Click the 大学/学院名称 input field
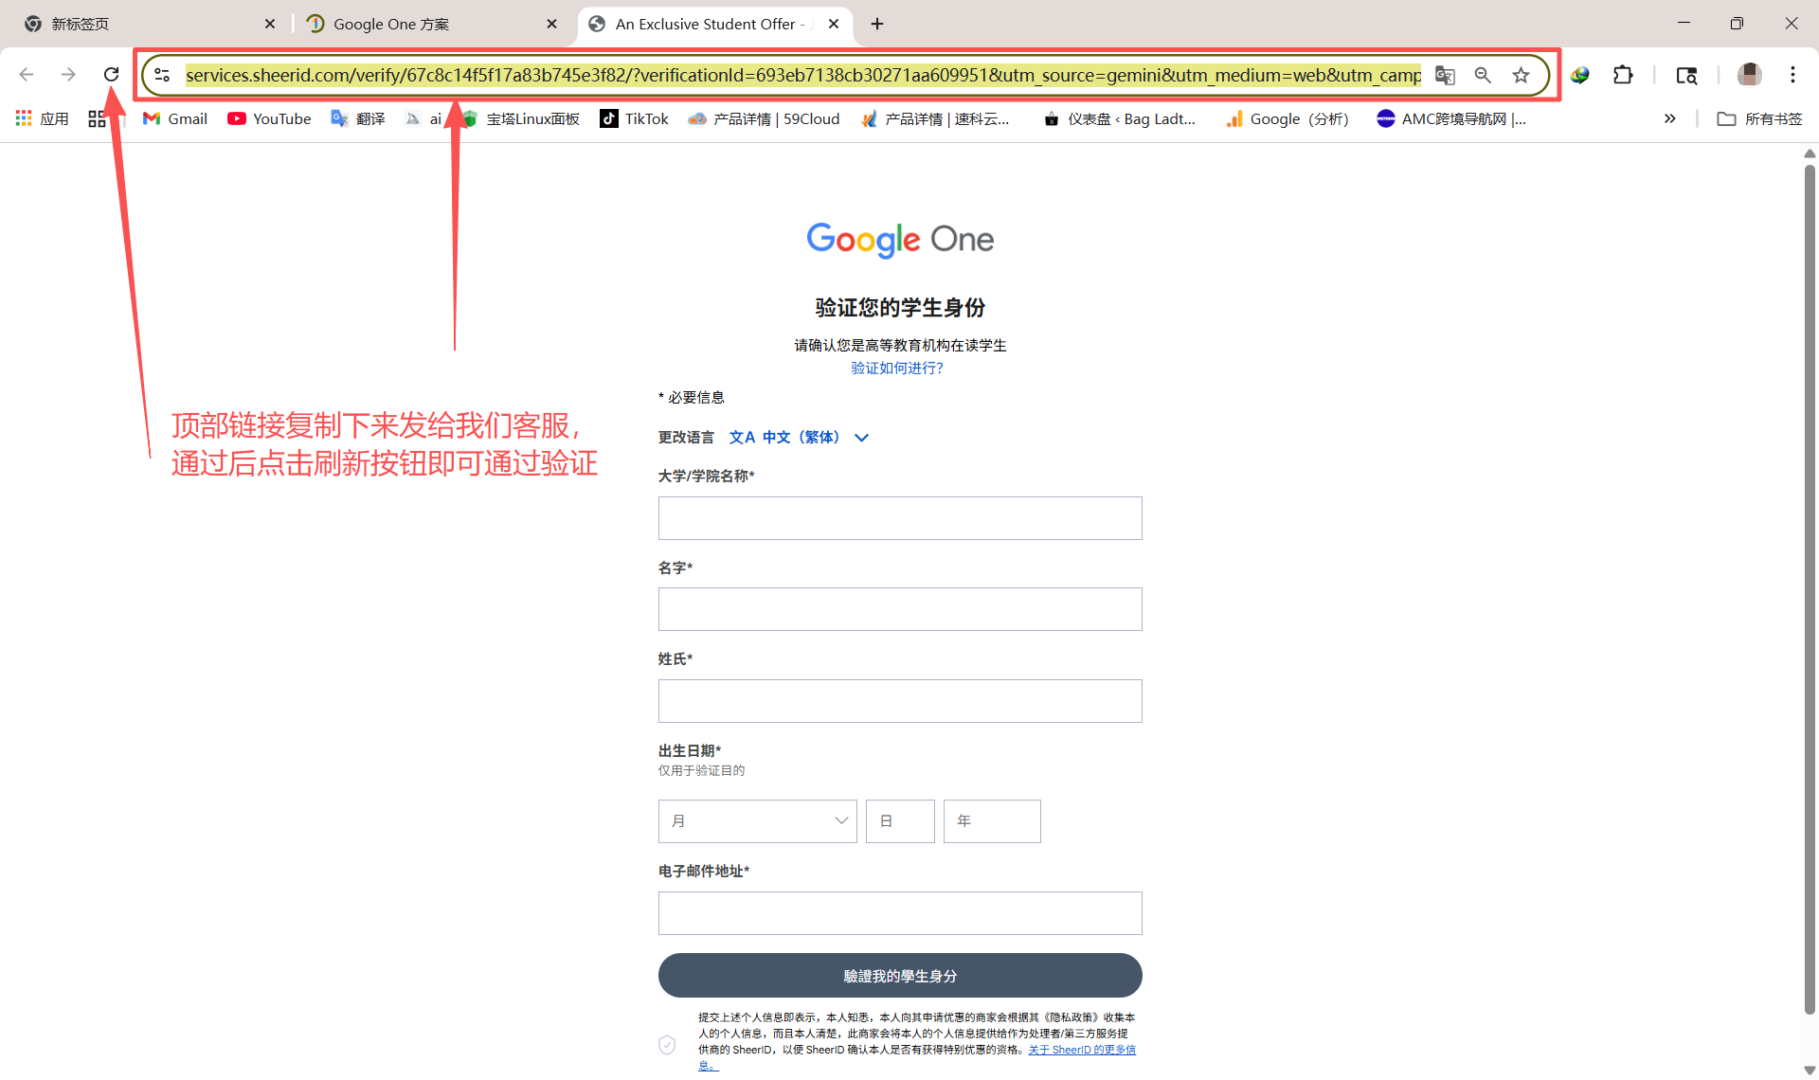Screen dimensions: 1819x1080 [x=899, y=517]
